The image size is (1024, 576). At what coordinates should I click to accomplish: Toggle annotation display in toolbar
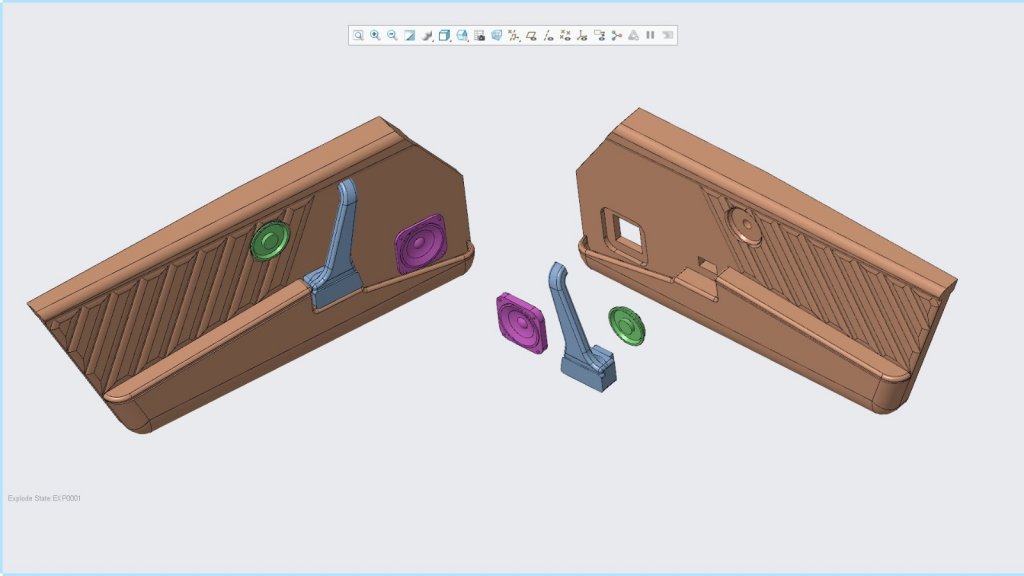(600, 35)
